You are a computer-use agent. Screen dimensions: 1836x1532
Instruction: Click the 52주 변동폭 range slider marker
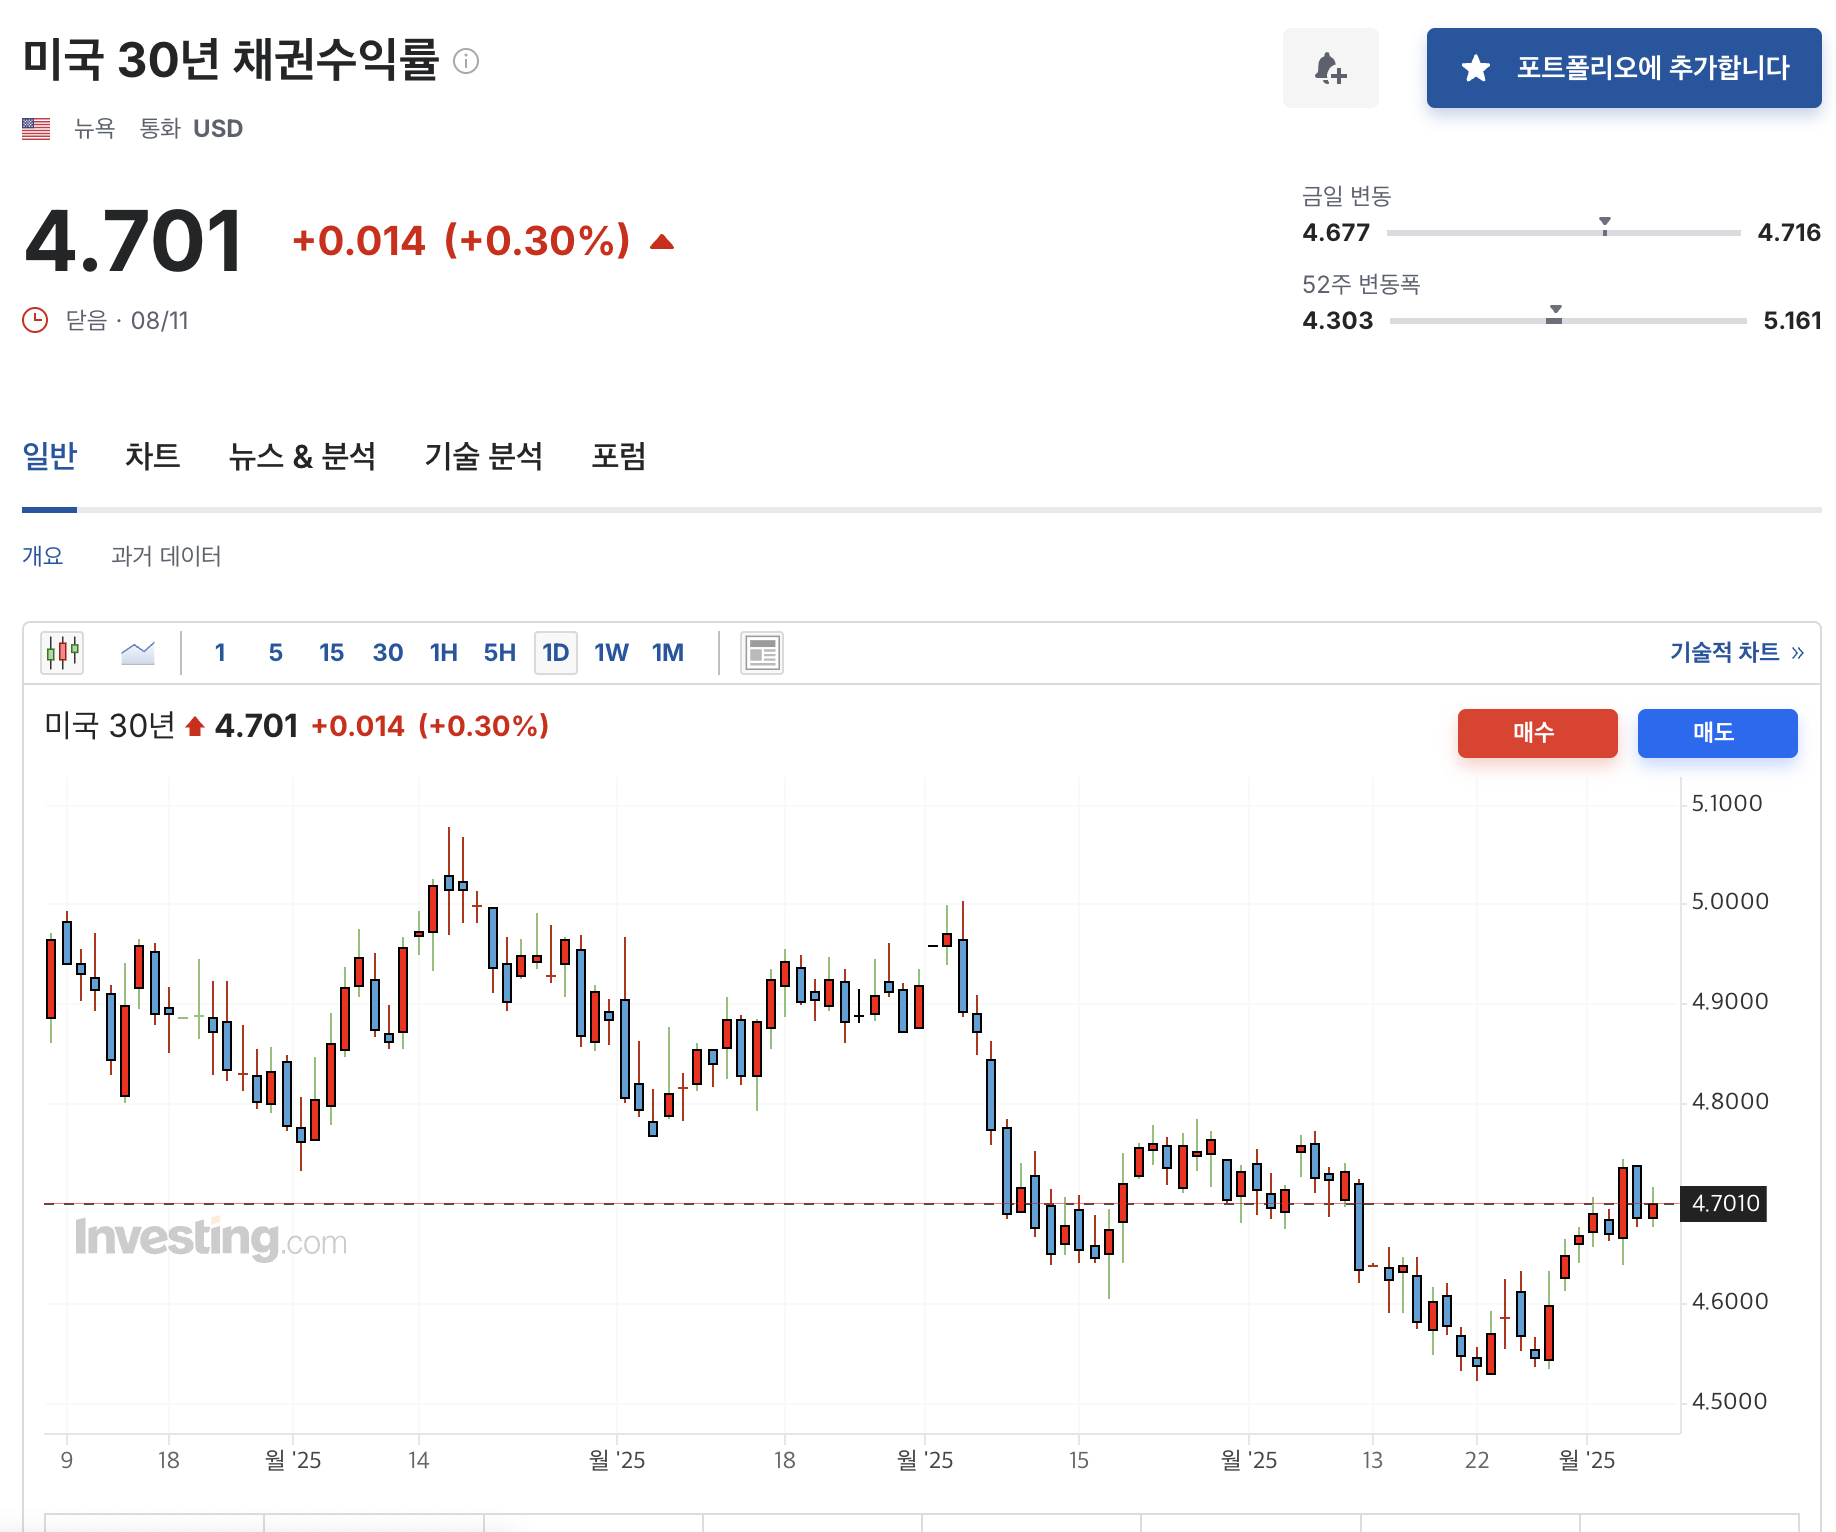tap(1555, 316)
